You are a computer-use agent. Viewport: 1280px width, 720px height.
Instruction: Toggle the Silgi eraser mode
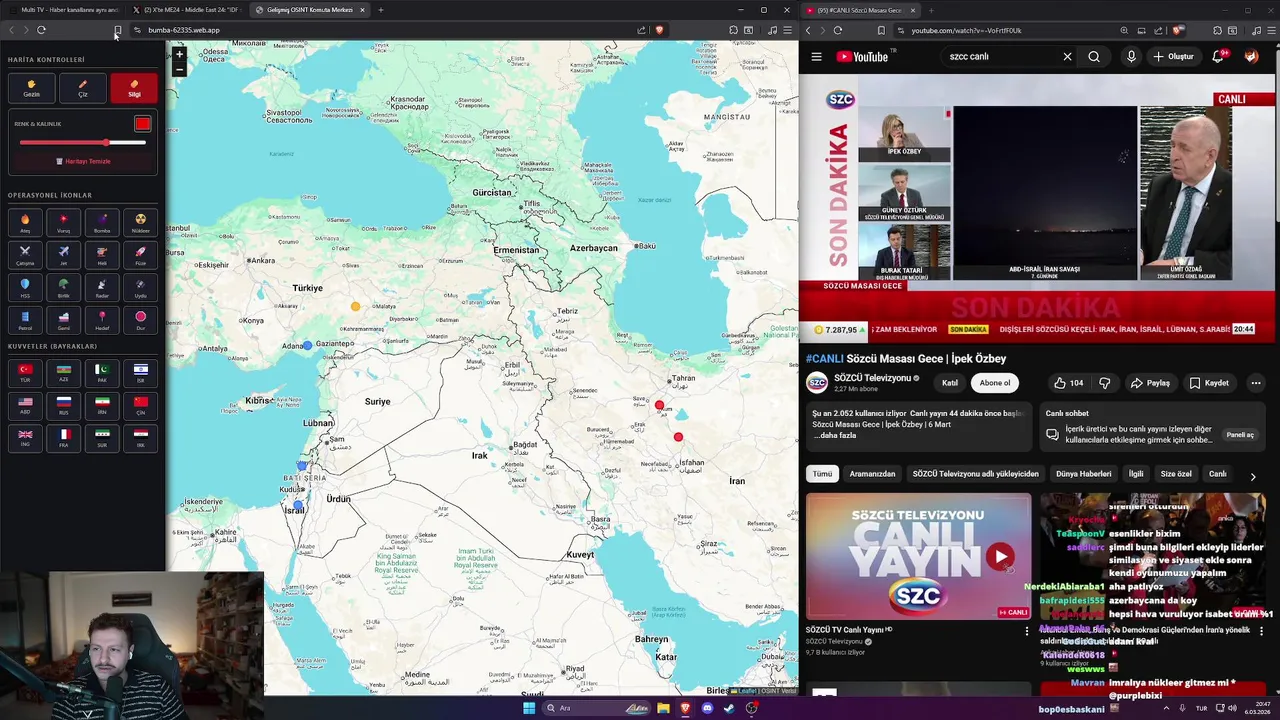(x=134, y=88)
